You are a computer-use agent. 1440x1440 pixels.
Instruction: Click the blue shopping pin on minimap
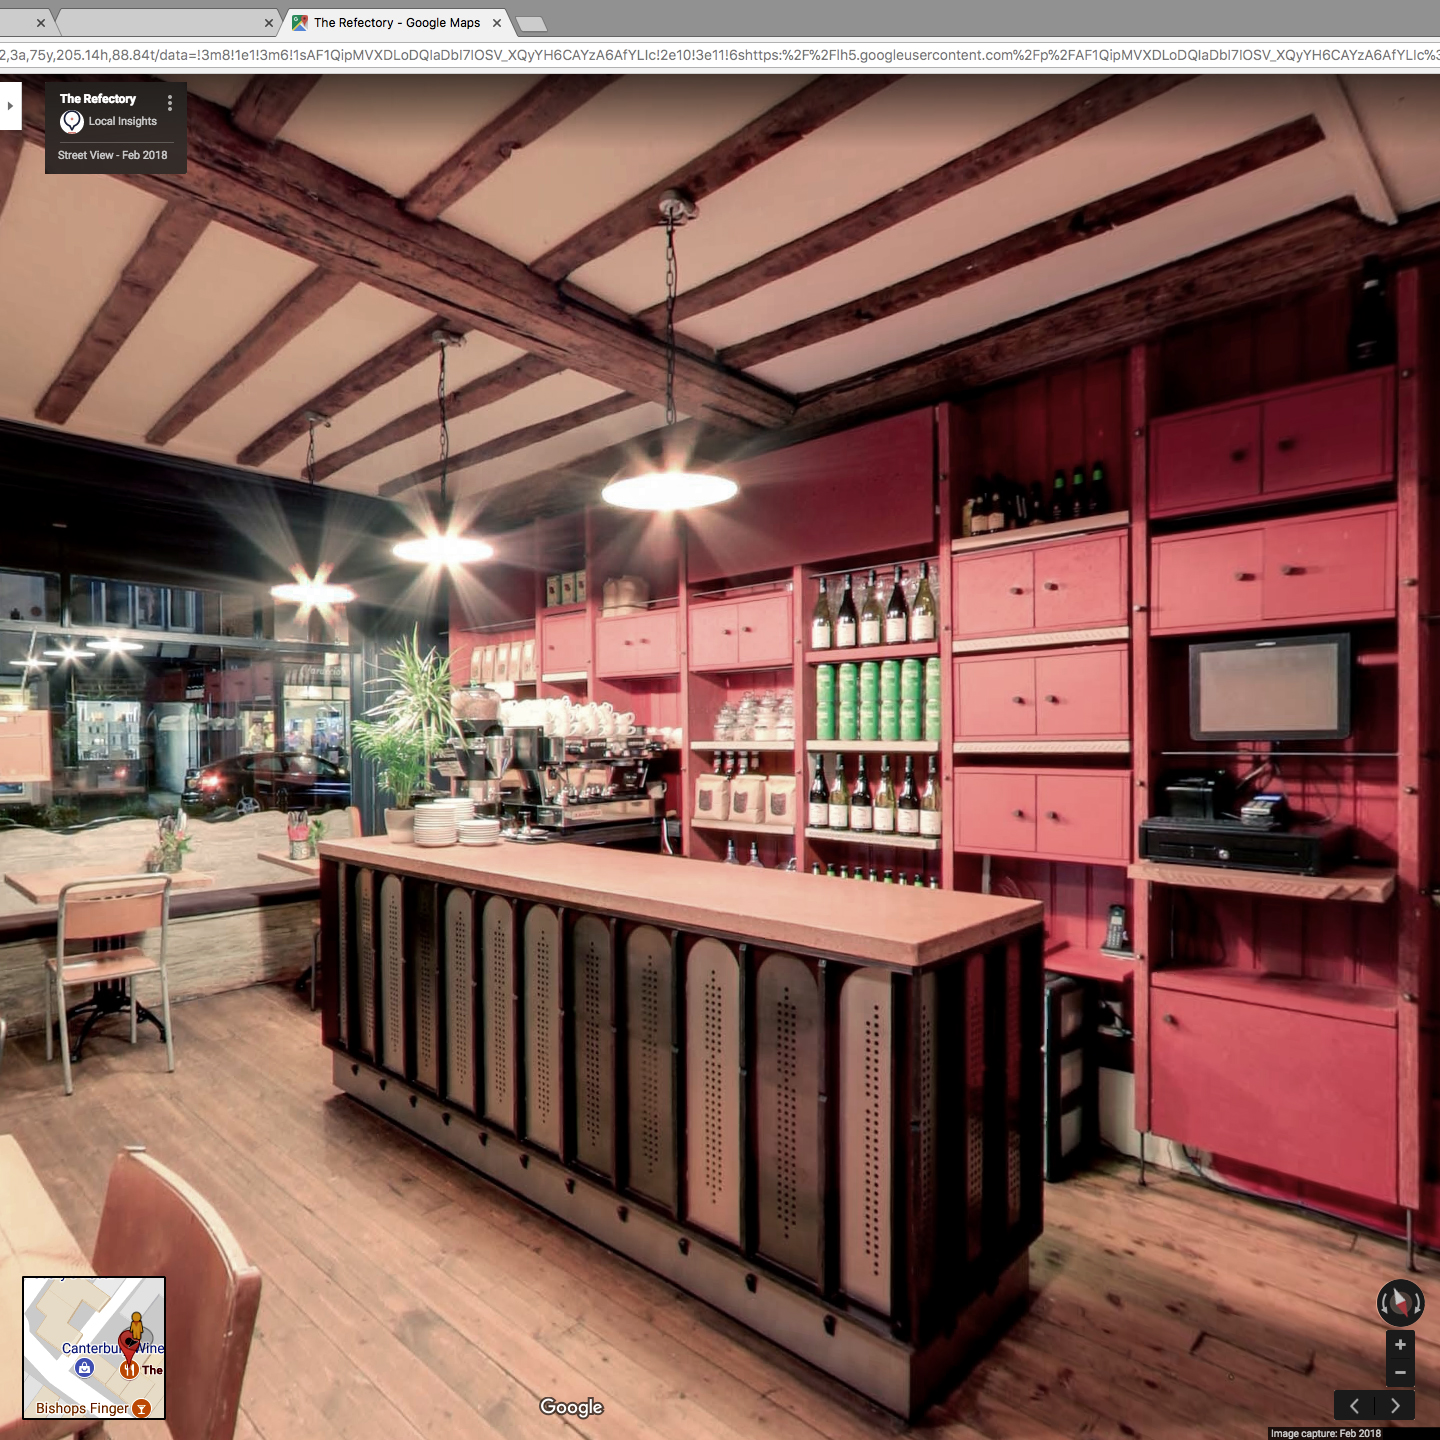click(x=85, y=1368)
